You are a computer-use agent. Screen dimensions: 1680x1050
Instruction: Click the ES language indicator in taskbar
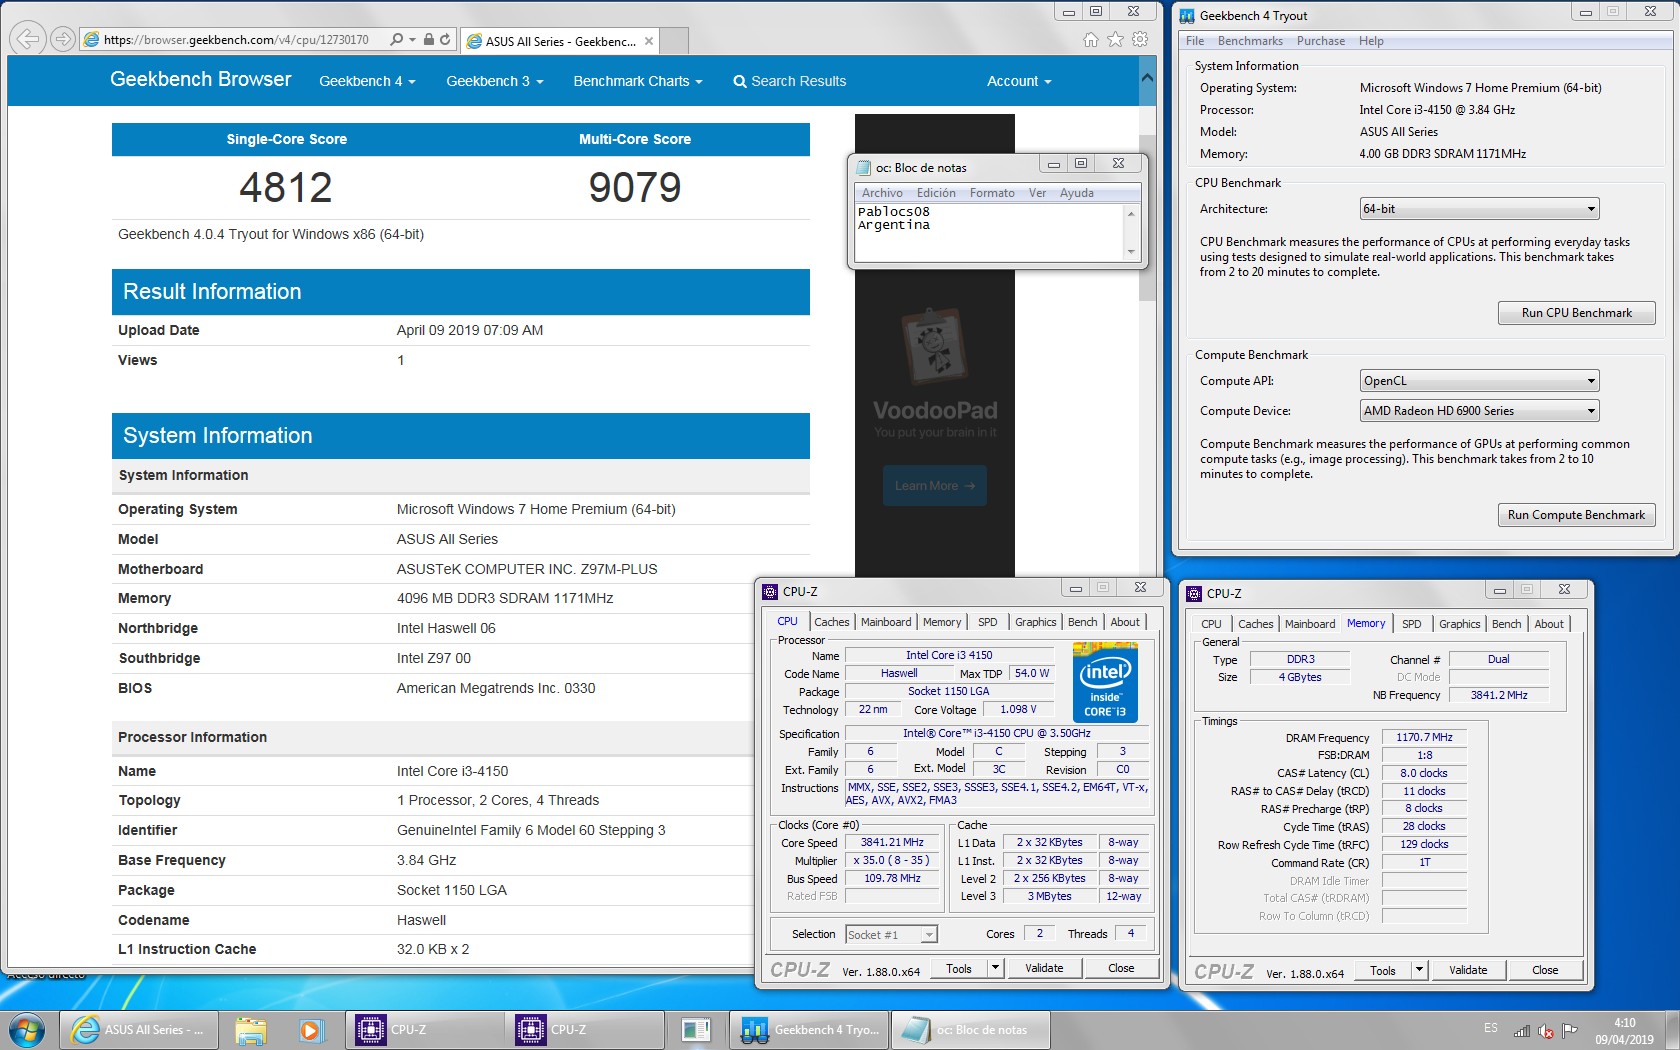coord(1490,1028)
